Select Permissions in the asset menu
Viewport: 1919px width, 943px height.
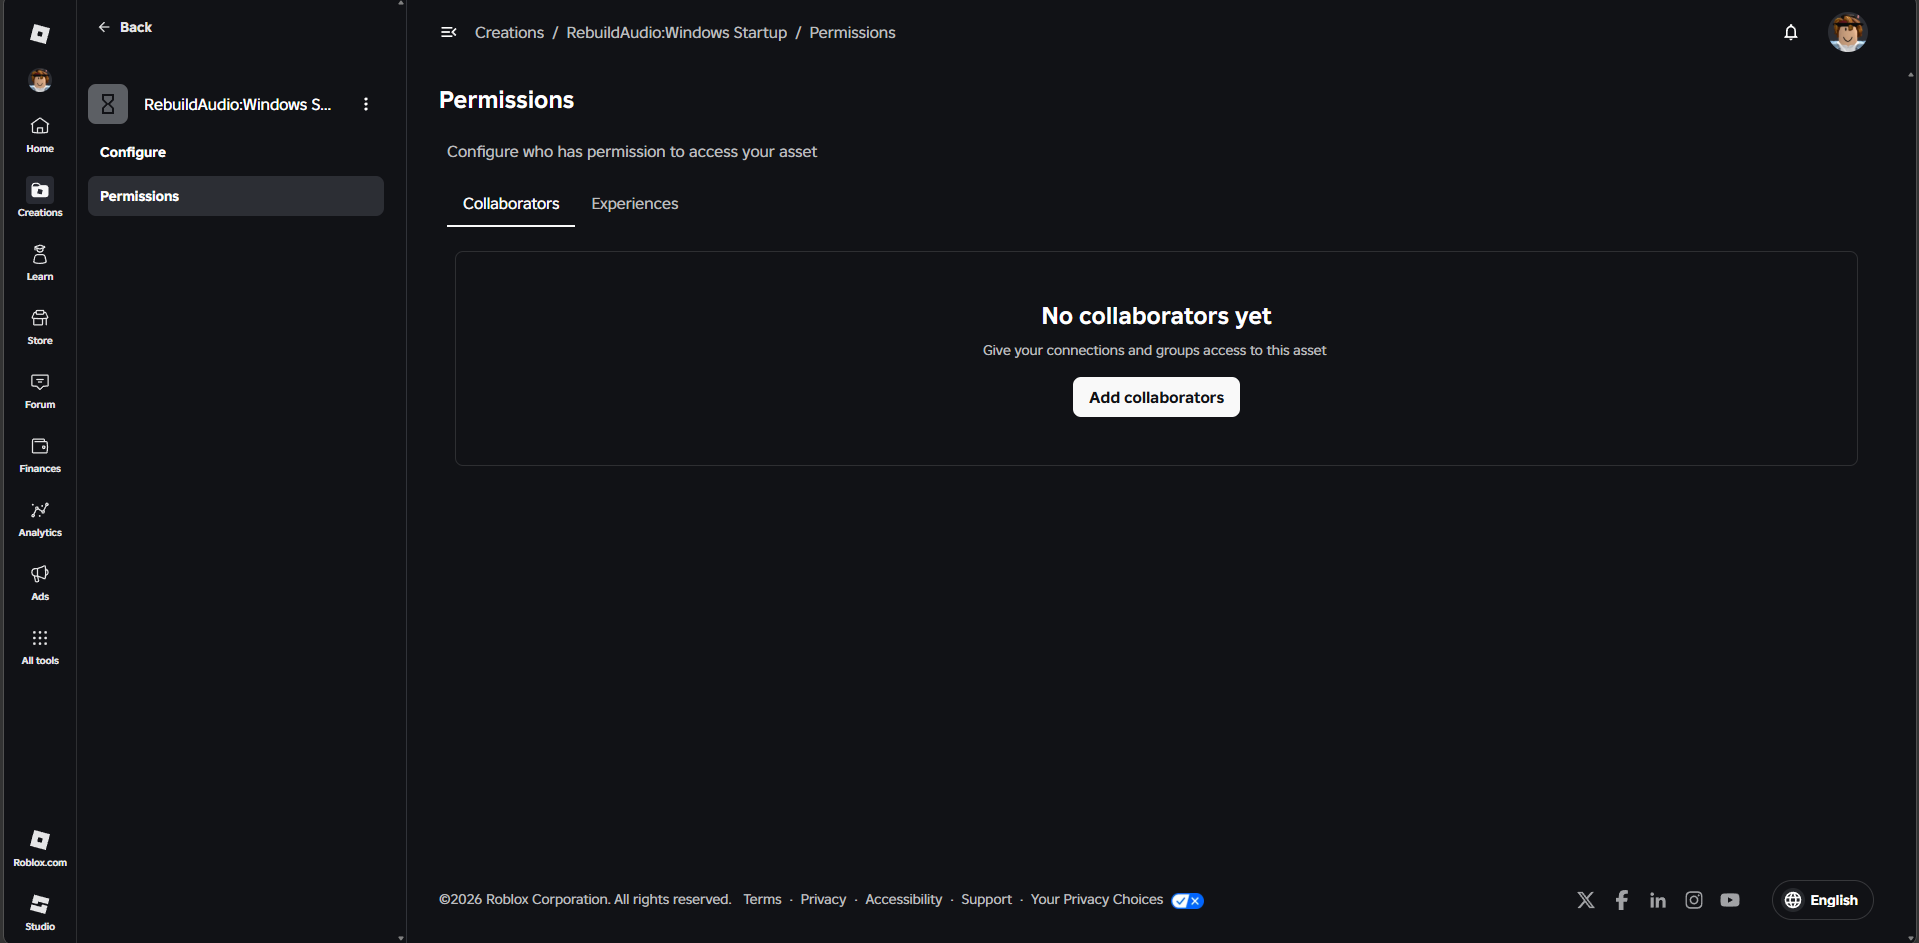point(236,196)
